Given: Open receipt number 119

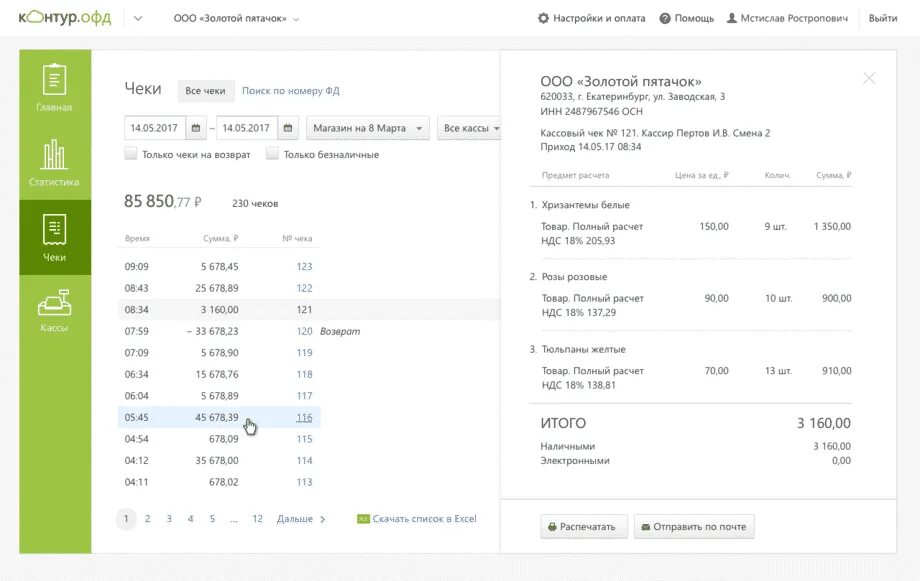Looking at the screenshot, I should pos(305,353).
